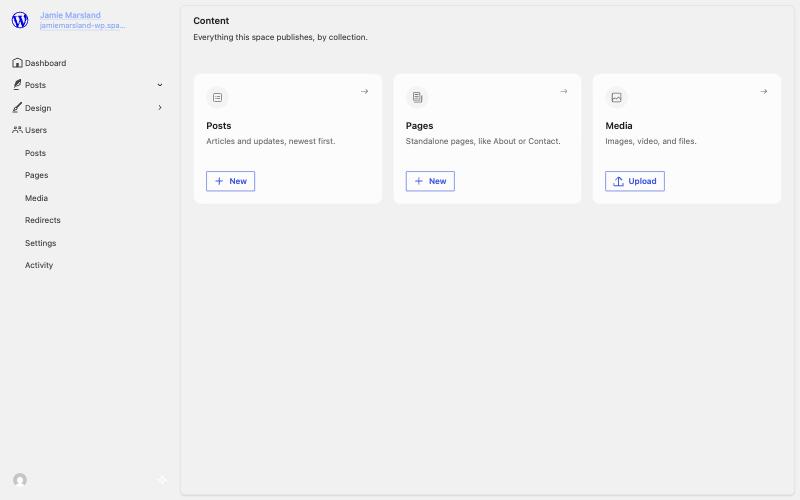
Task: Open the Jamie Marsland site name link
Action: point(70,15)
